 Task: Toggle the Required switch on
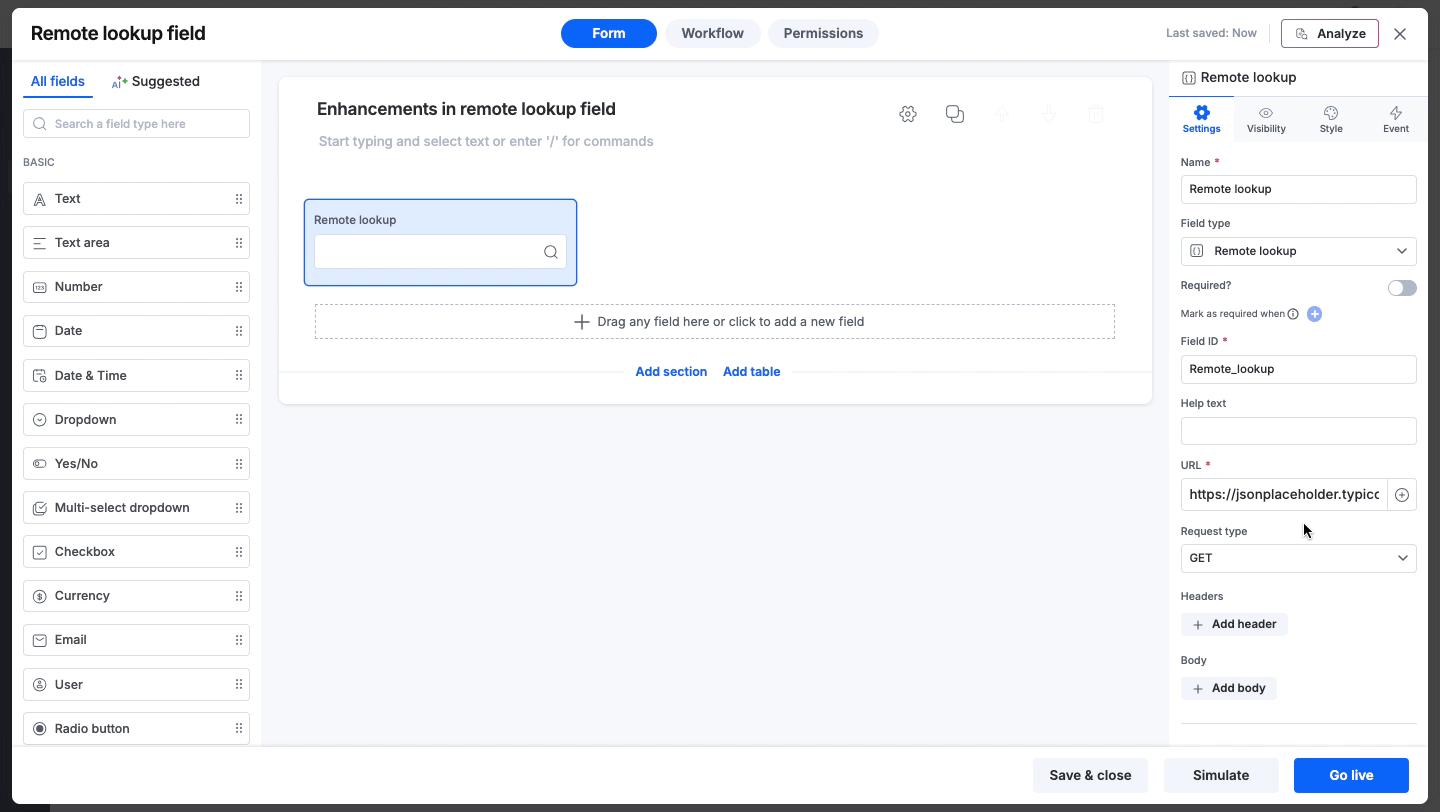1402,288
